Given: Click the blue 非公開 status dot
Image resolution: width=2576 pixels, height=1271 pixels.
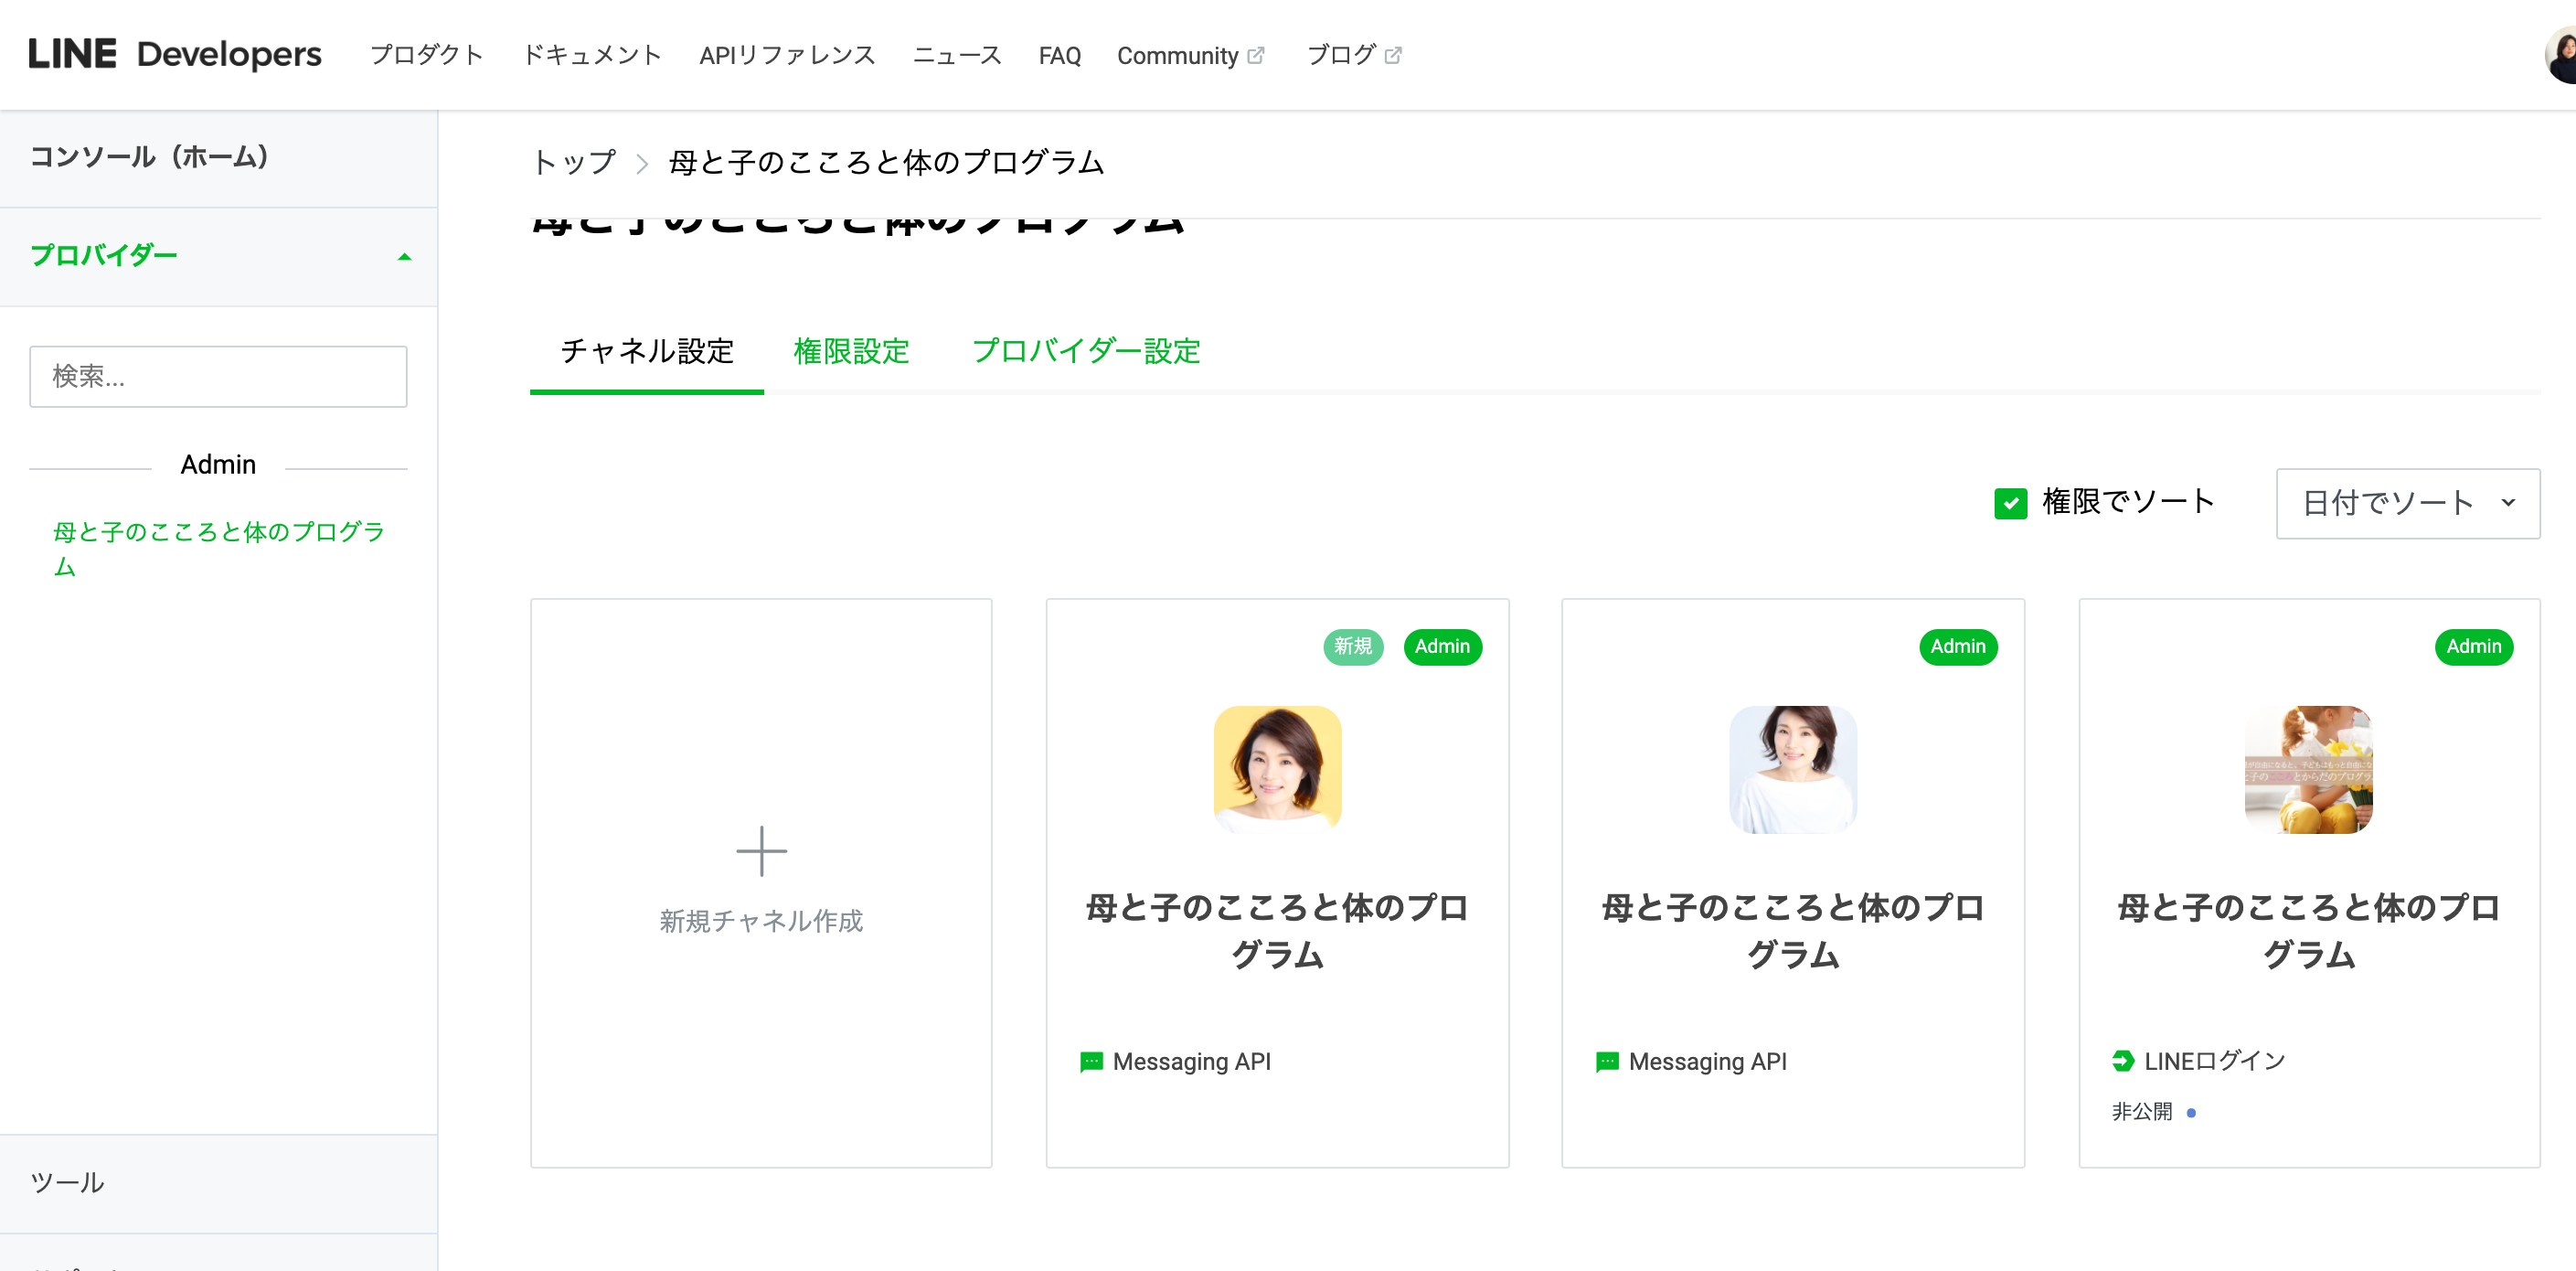Looking at the screenshot, I should (2191, 1113).
